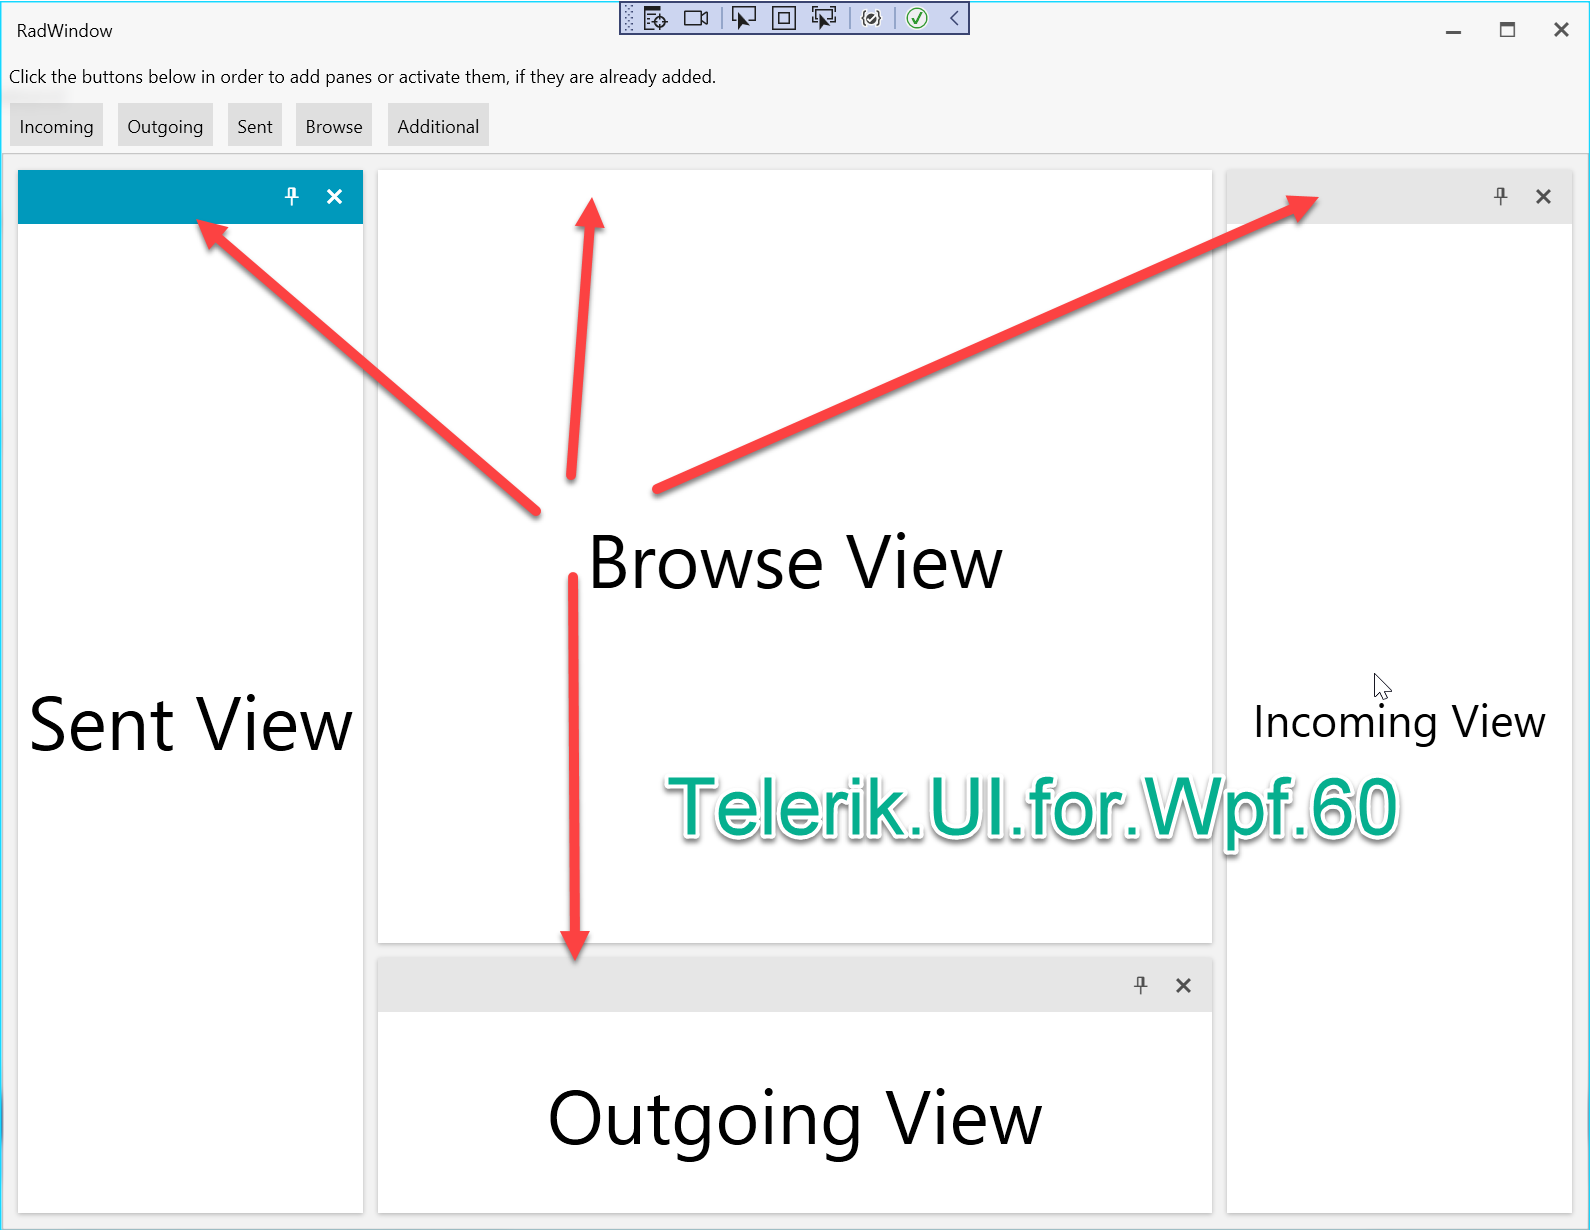Image resolution: width=1590 pixels, height=1230 pixels.
Task: Click the "Sent View" text
Action: tap(191, 724)
